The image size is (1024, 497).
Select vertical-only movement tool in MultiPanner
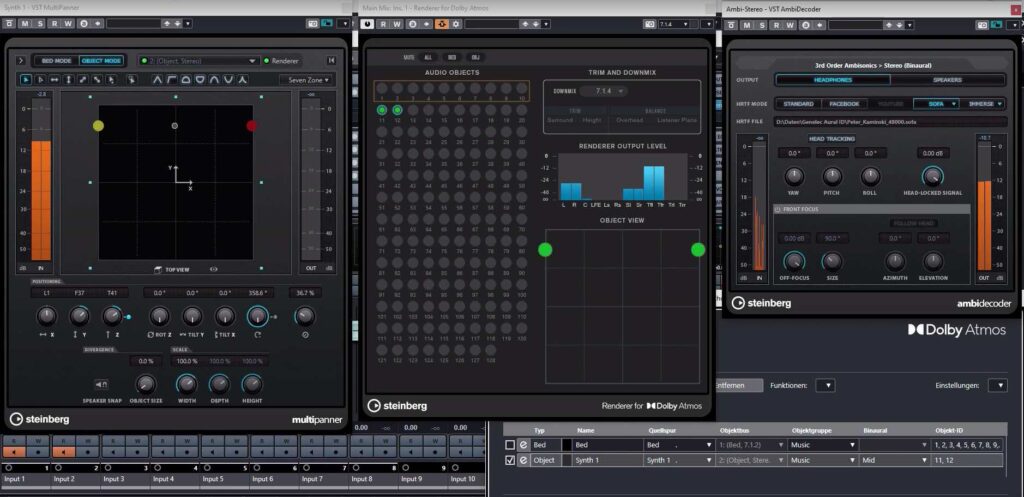(69, 80)
